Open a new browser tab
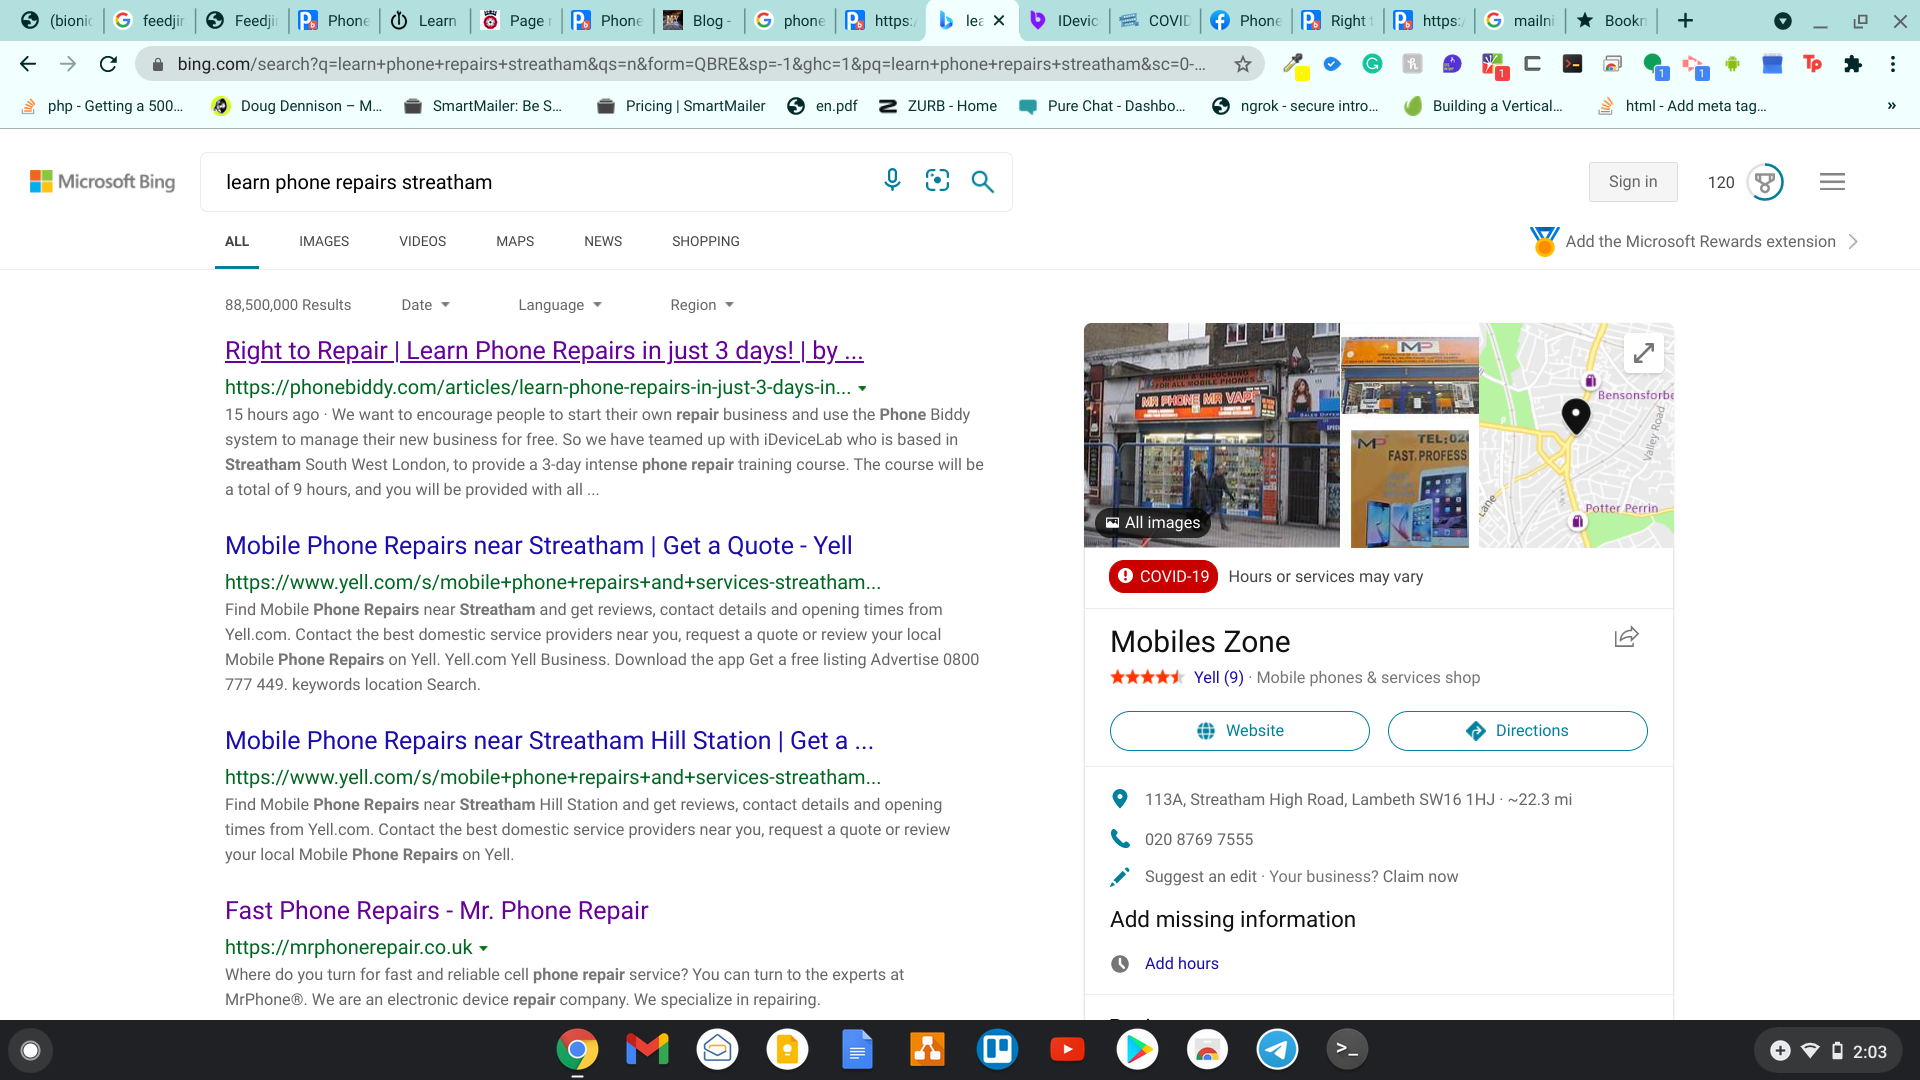Image resolution: width=1920 pixels, height=1080 pixels. tap(1685, 20)
